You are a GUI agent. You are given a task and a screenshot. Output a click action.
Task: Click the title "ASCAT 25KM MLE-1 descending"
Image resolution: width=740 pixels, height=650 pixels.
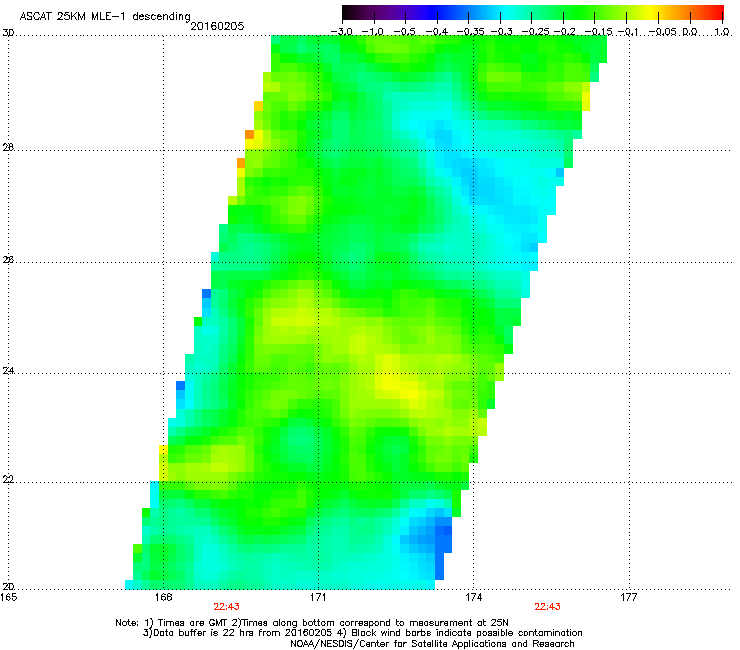click(105, 17)
